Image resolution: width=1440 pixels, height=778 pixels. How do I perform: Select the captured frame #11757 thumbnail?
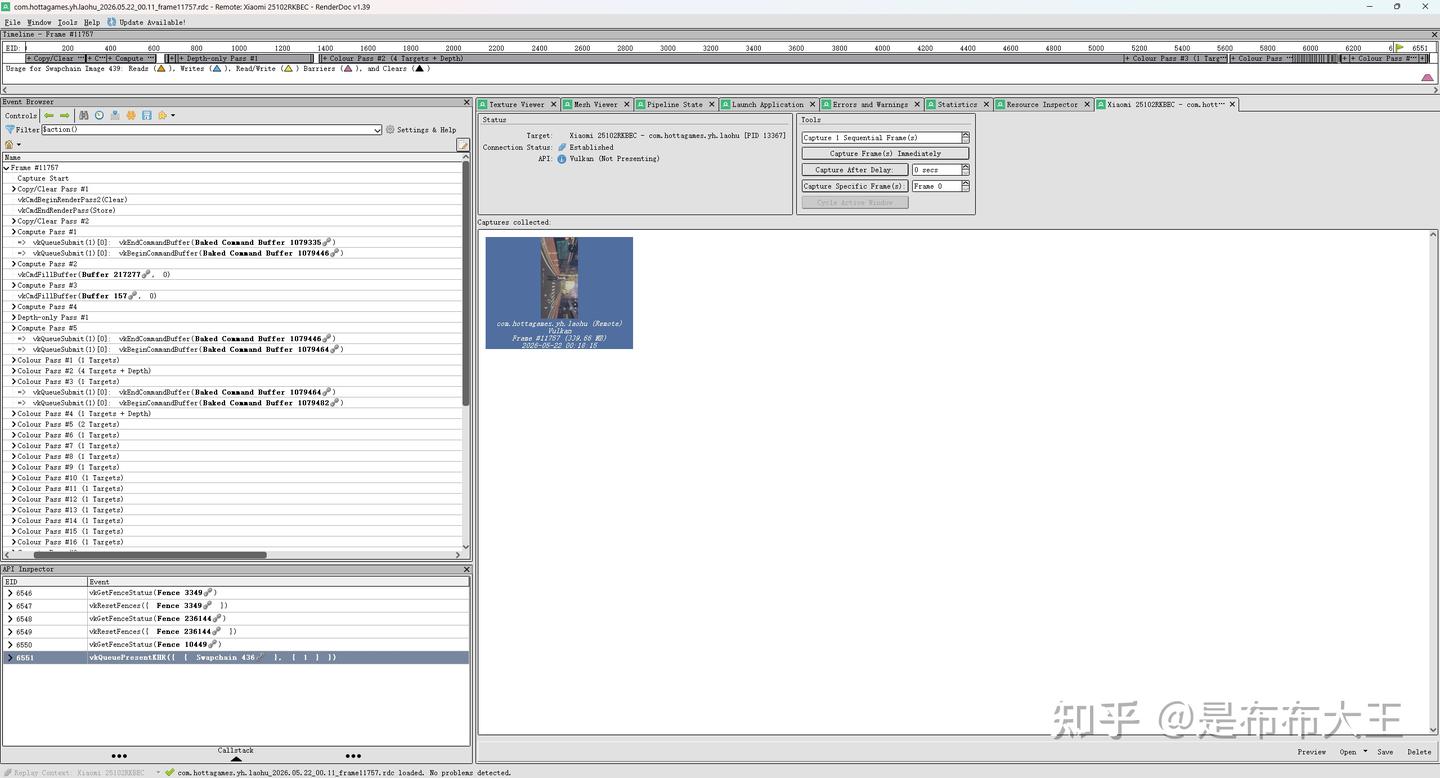tap(559, 293)
